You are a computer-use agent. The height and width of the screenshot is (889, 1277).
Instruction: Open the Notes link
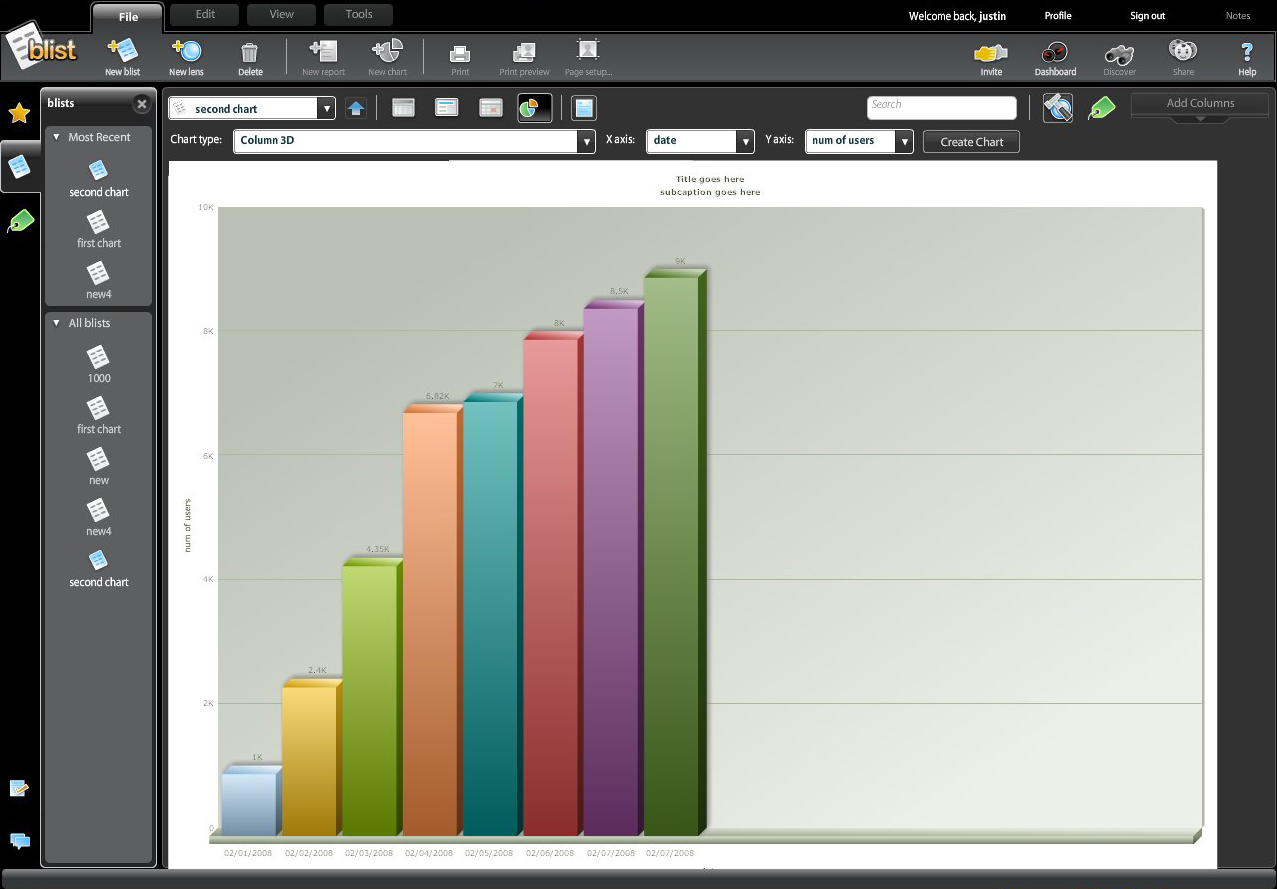[x=1238, y=16]
